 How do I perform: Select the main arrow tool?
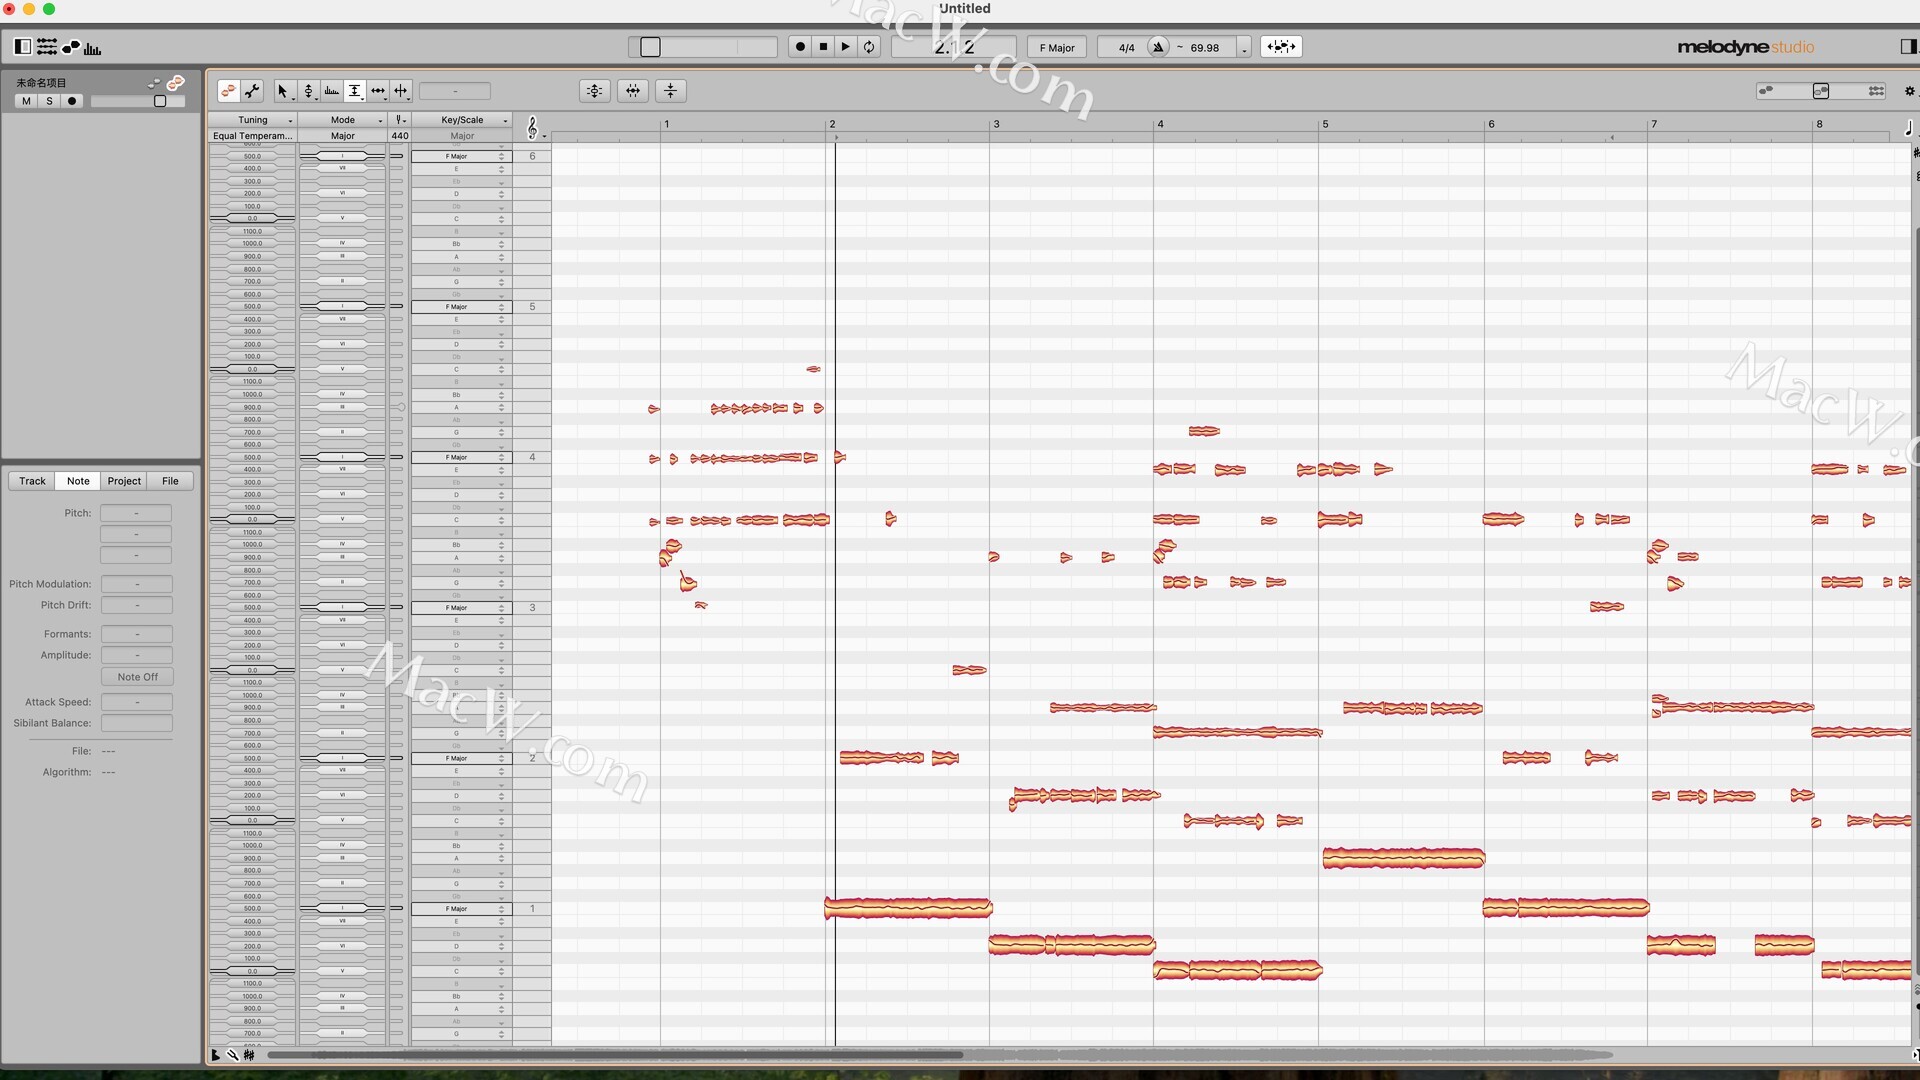pyautogui.click(x=283, y=91)
